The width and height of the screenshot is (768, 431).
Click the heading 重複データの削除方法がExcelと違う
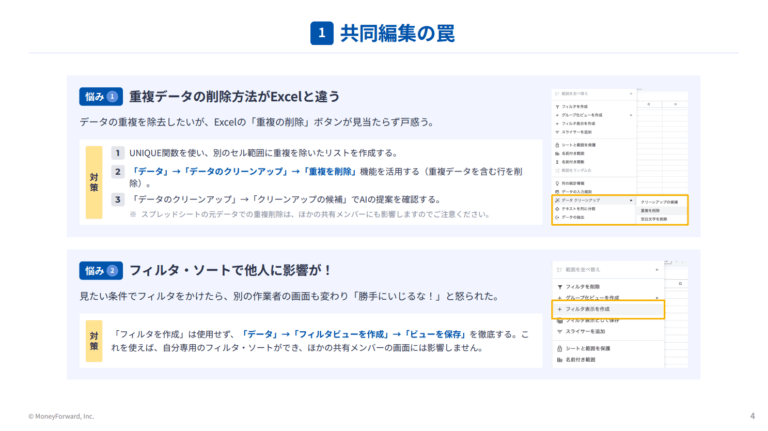click(x=234, y=96)
